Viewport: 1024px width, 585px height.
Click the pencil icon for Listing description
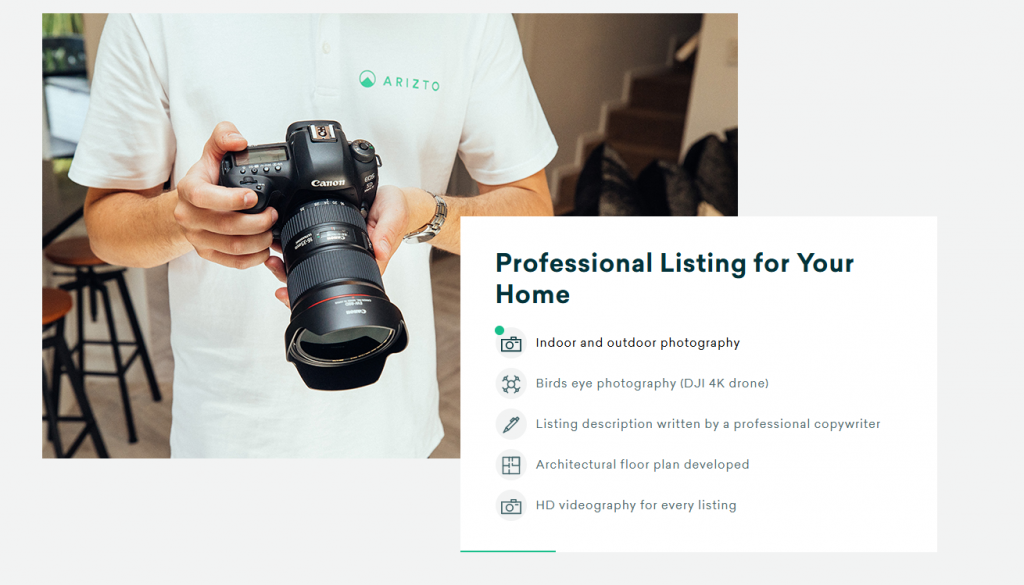tap(511, 424)
